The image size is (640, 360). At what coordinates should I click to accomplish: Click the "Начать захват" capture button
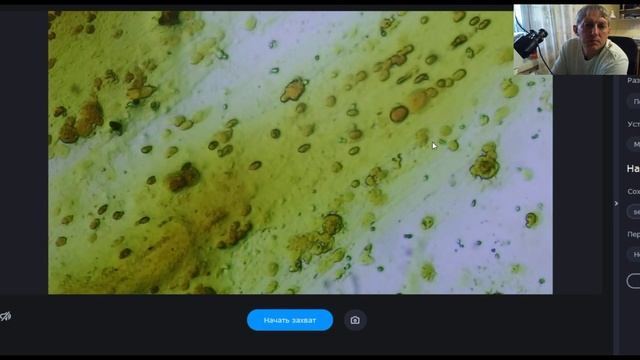(290, 320)
